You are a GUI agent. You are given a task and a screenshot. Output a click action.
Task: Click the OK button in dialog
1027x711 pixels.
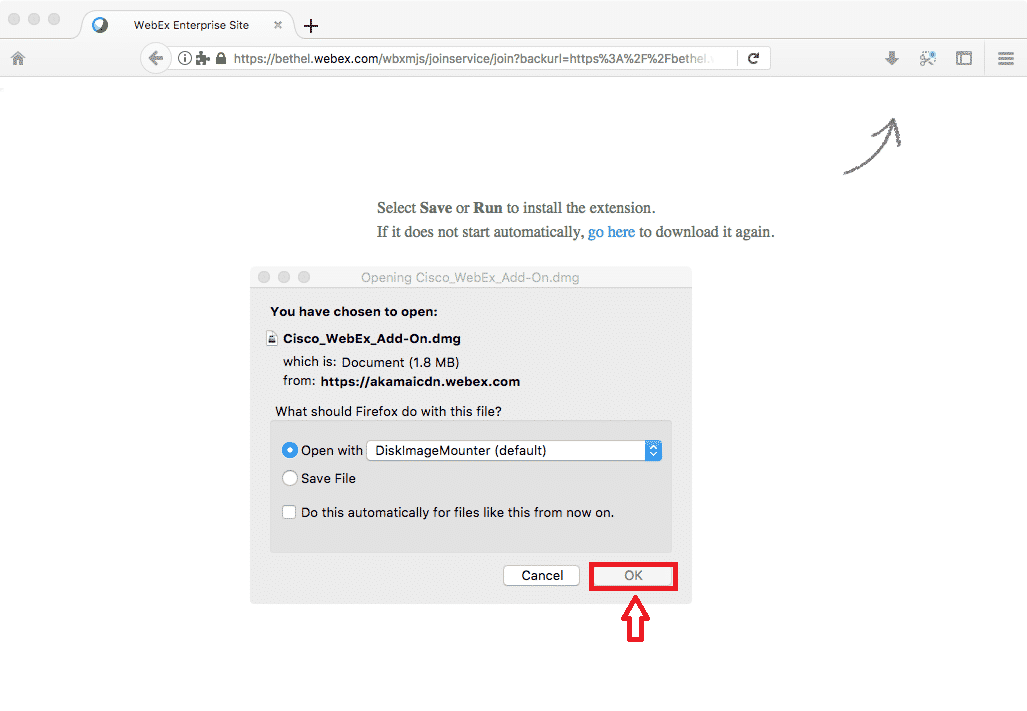click(x=633, y=575)
